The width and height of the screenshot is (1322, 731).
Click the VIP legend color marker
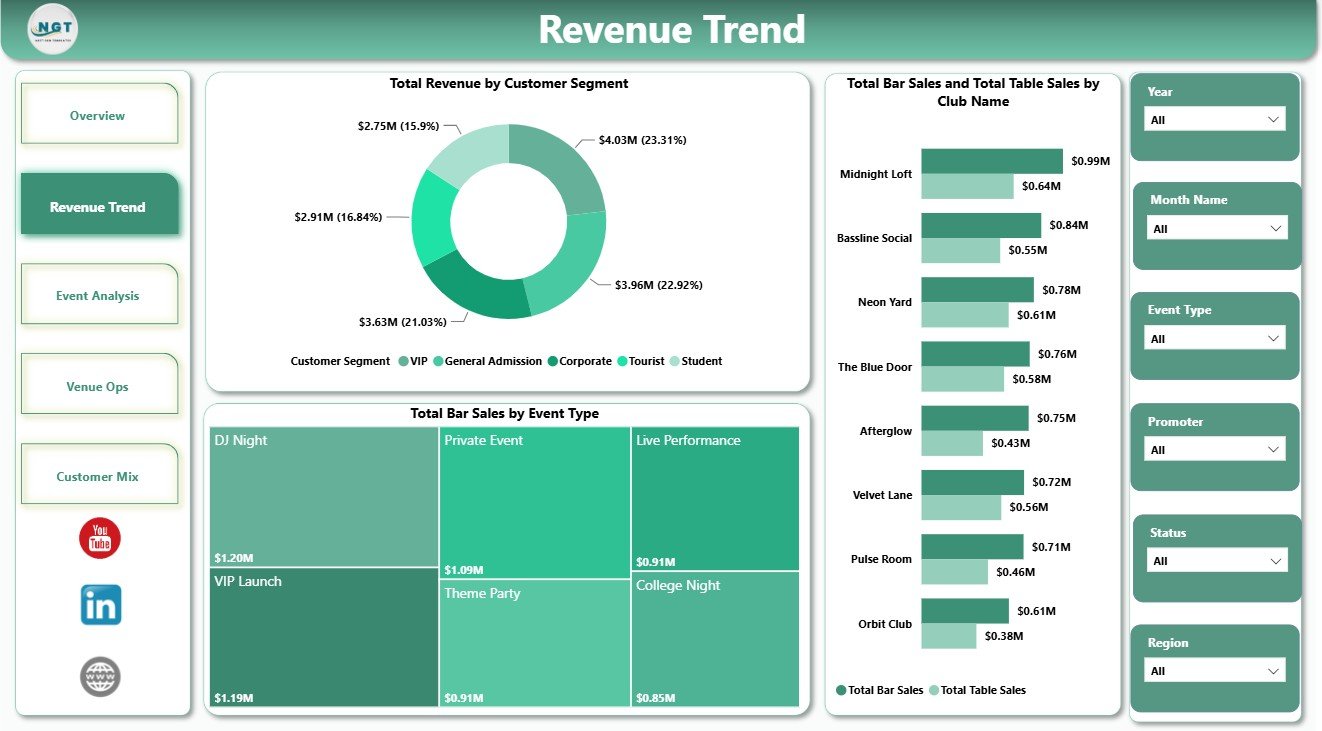coord(403,361)
